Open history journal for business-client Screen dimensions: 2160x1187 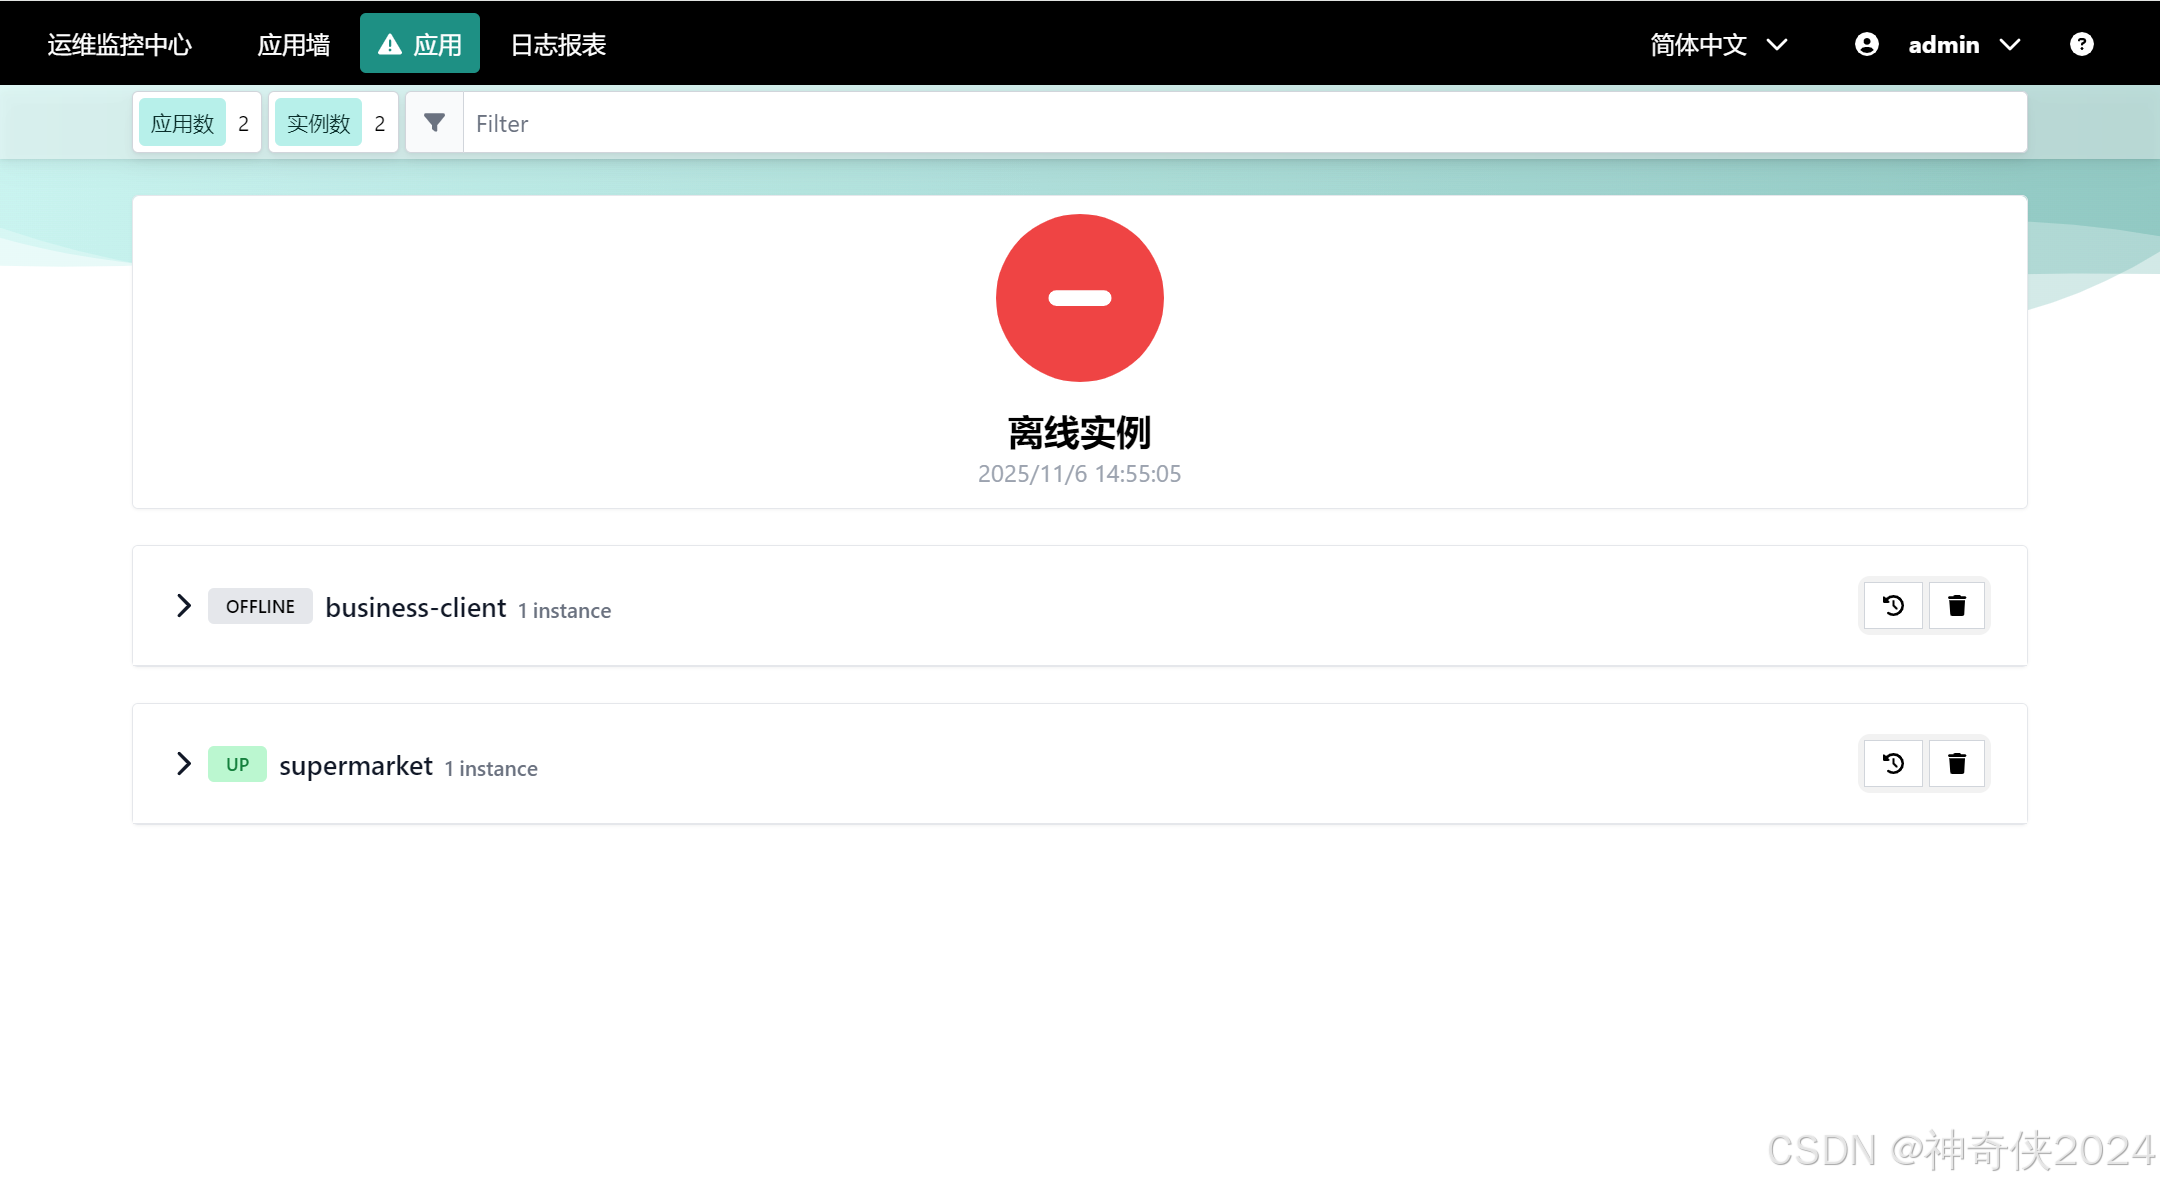(1893, 606)
